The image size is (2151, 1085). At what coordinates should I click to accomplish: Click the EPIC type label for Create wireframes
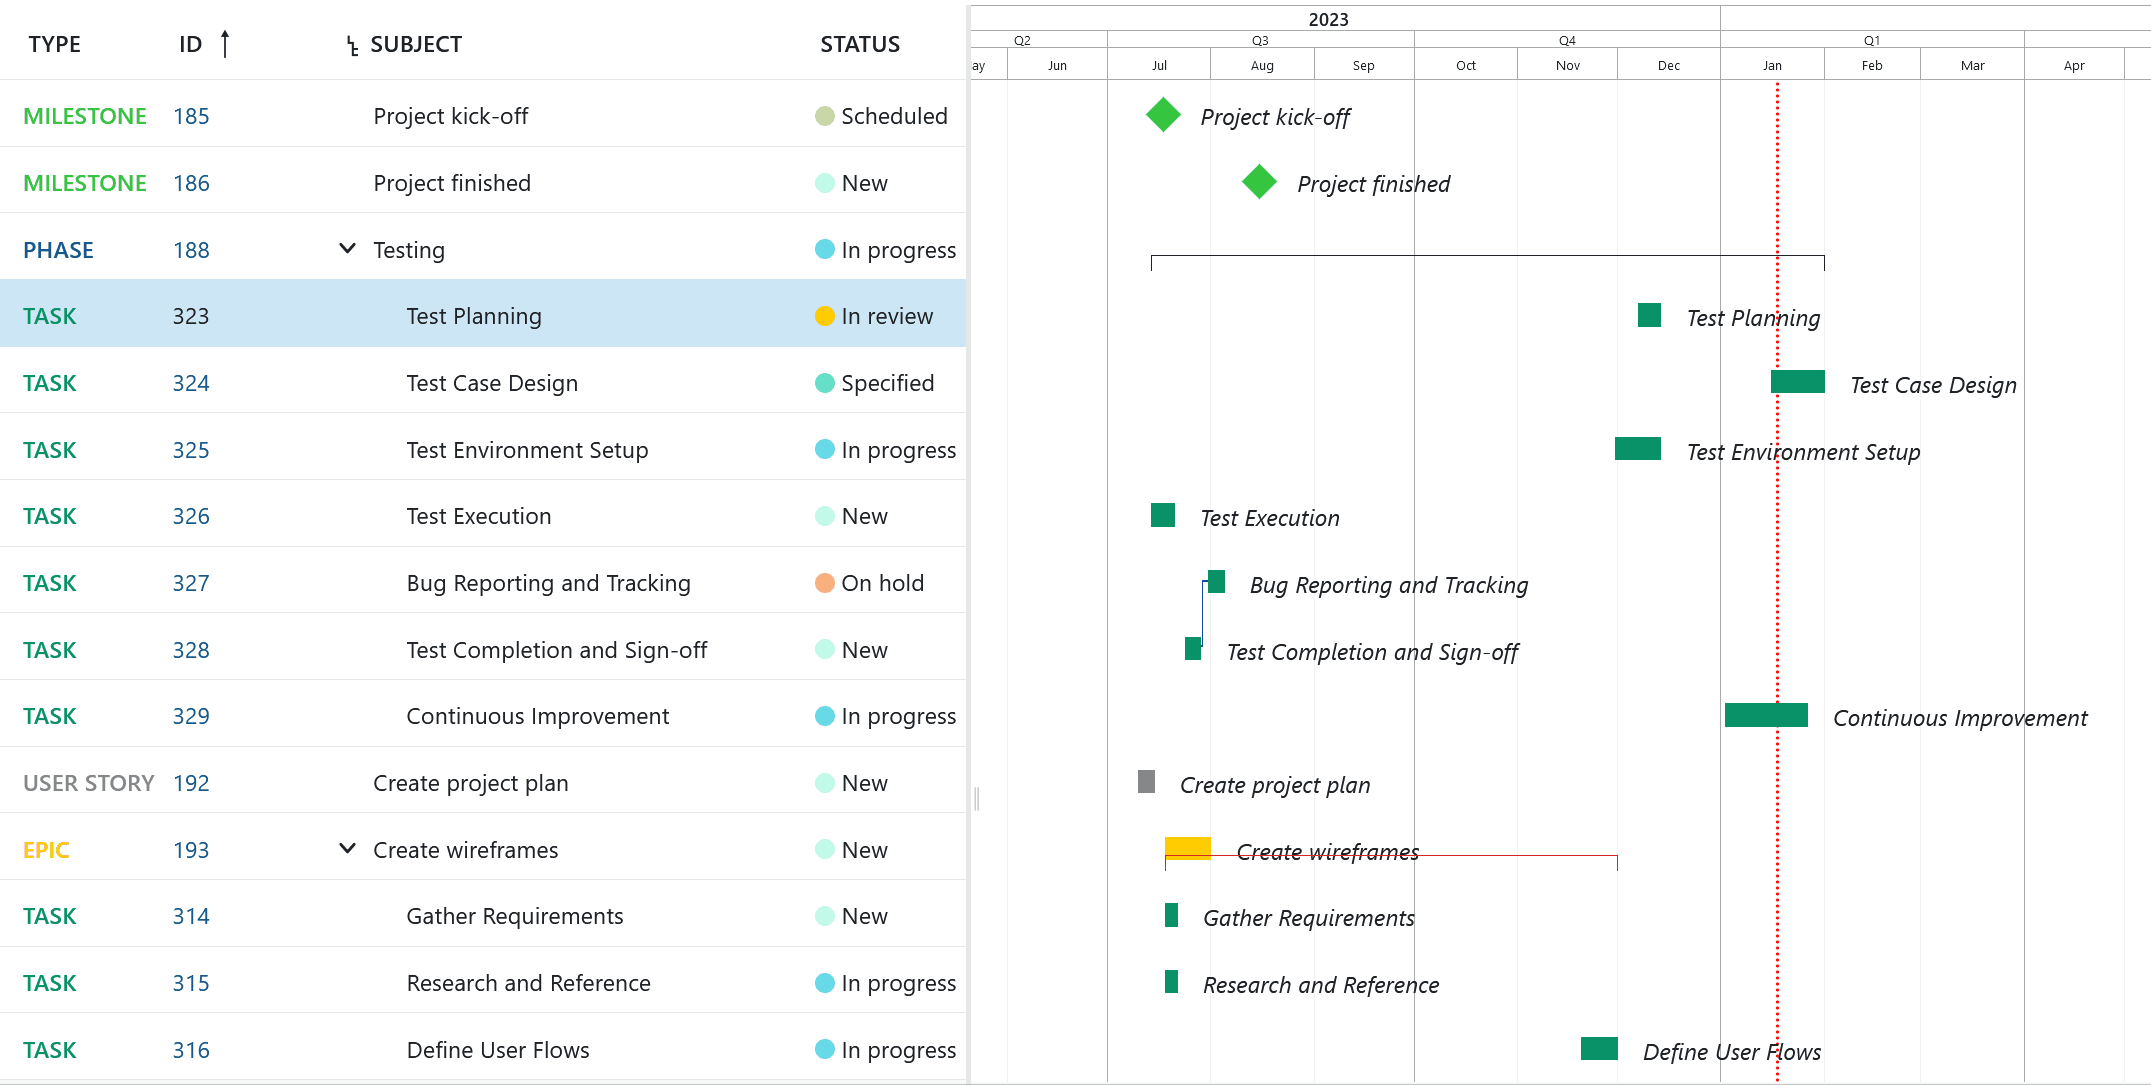click(x=46, y=849)
